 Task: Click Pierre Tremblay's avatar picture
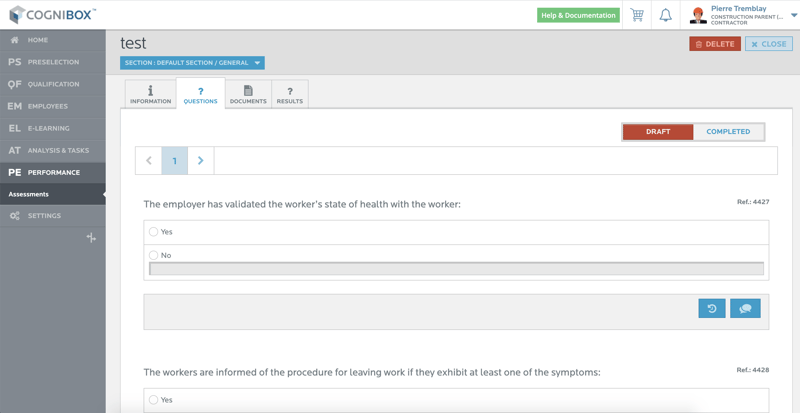[697, 15]
